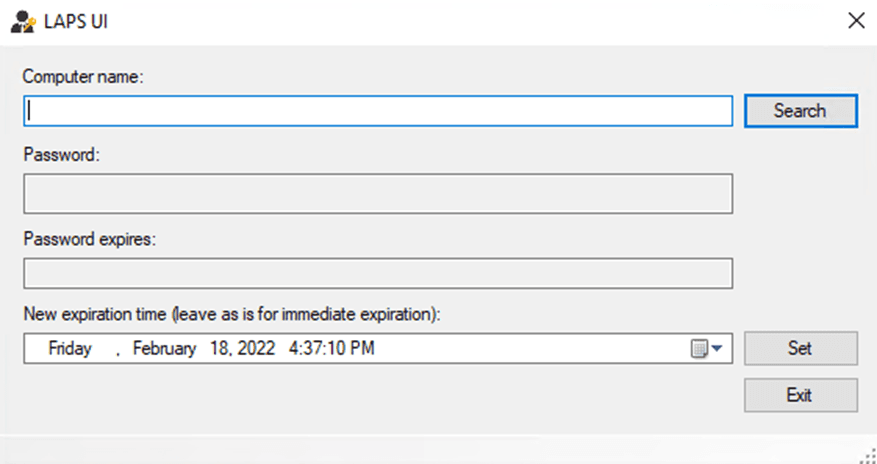The height and width of the screenshot is (464, 877).
Task: Click the LAPS UI user-key app icon
Action: 23,22
